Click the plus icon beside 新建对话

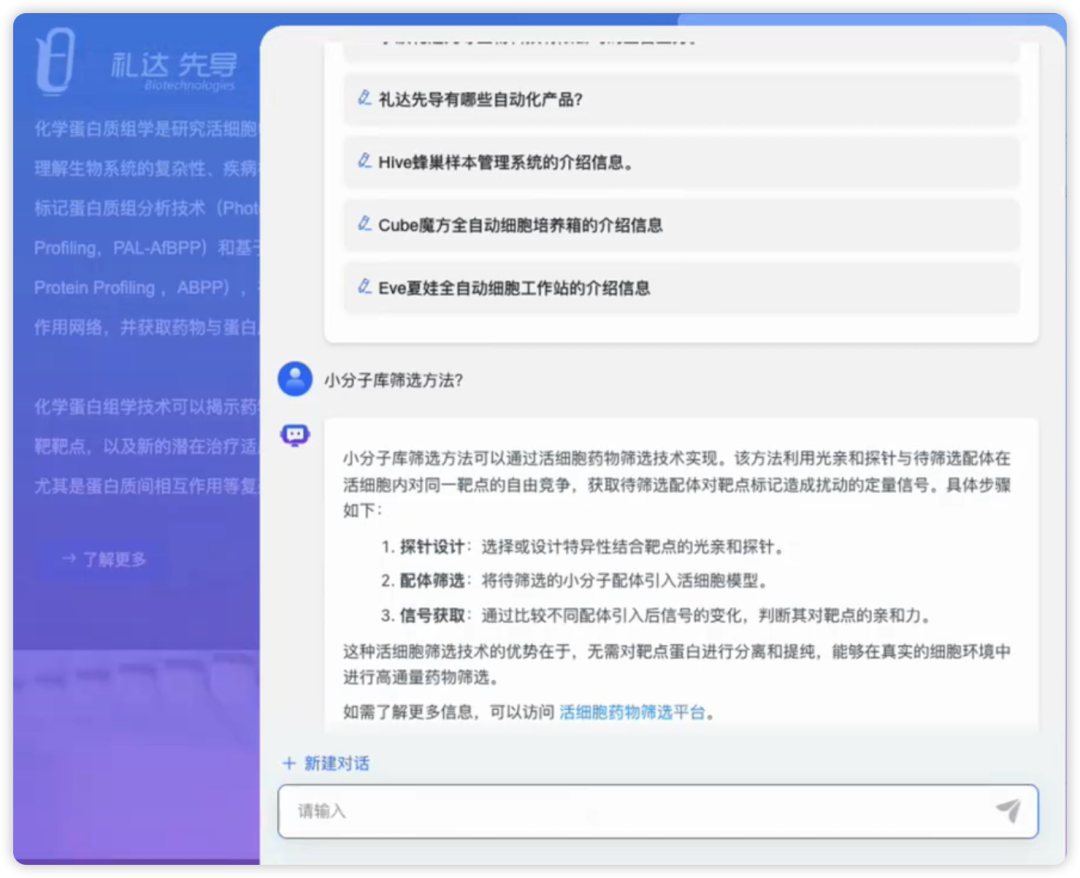click(289, 763)
